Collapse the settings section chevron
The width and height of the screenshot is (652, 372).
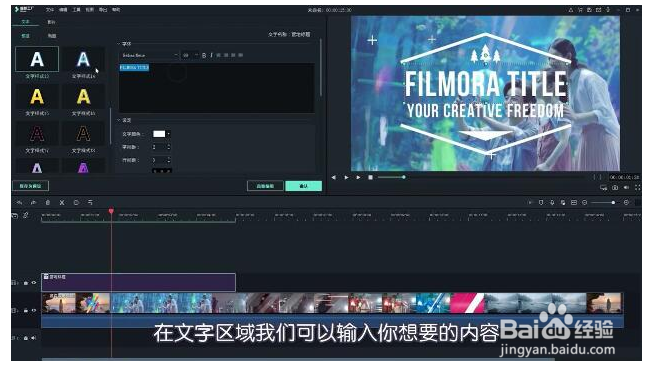119,120
